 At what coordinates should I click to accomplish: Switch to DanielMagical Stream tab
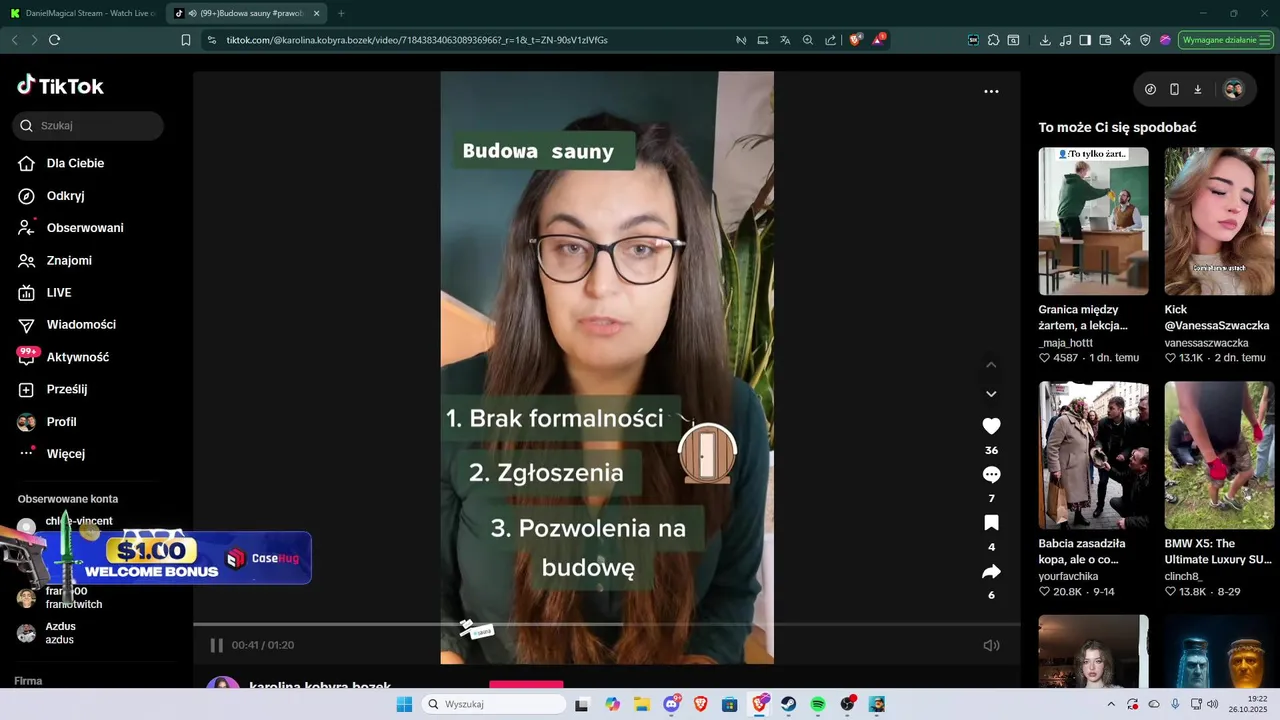click(x=83, y=13)
